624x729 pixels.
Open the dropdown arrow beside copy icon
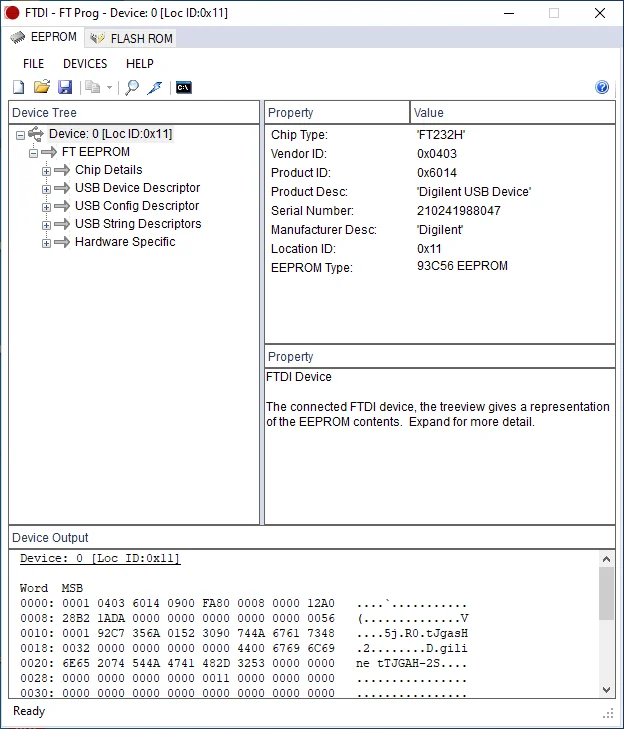click(x=109, y=87)
